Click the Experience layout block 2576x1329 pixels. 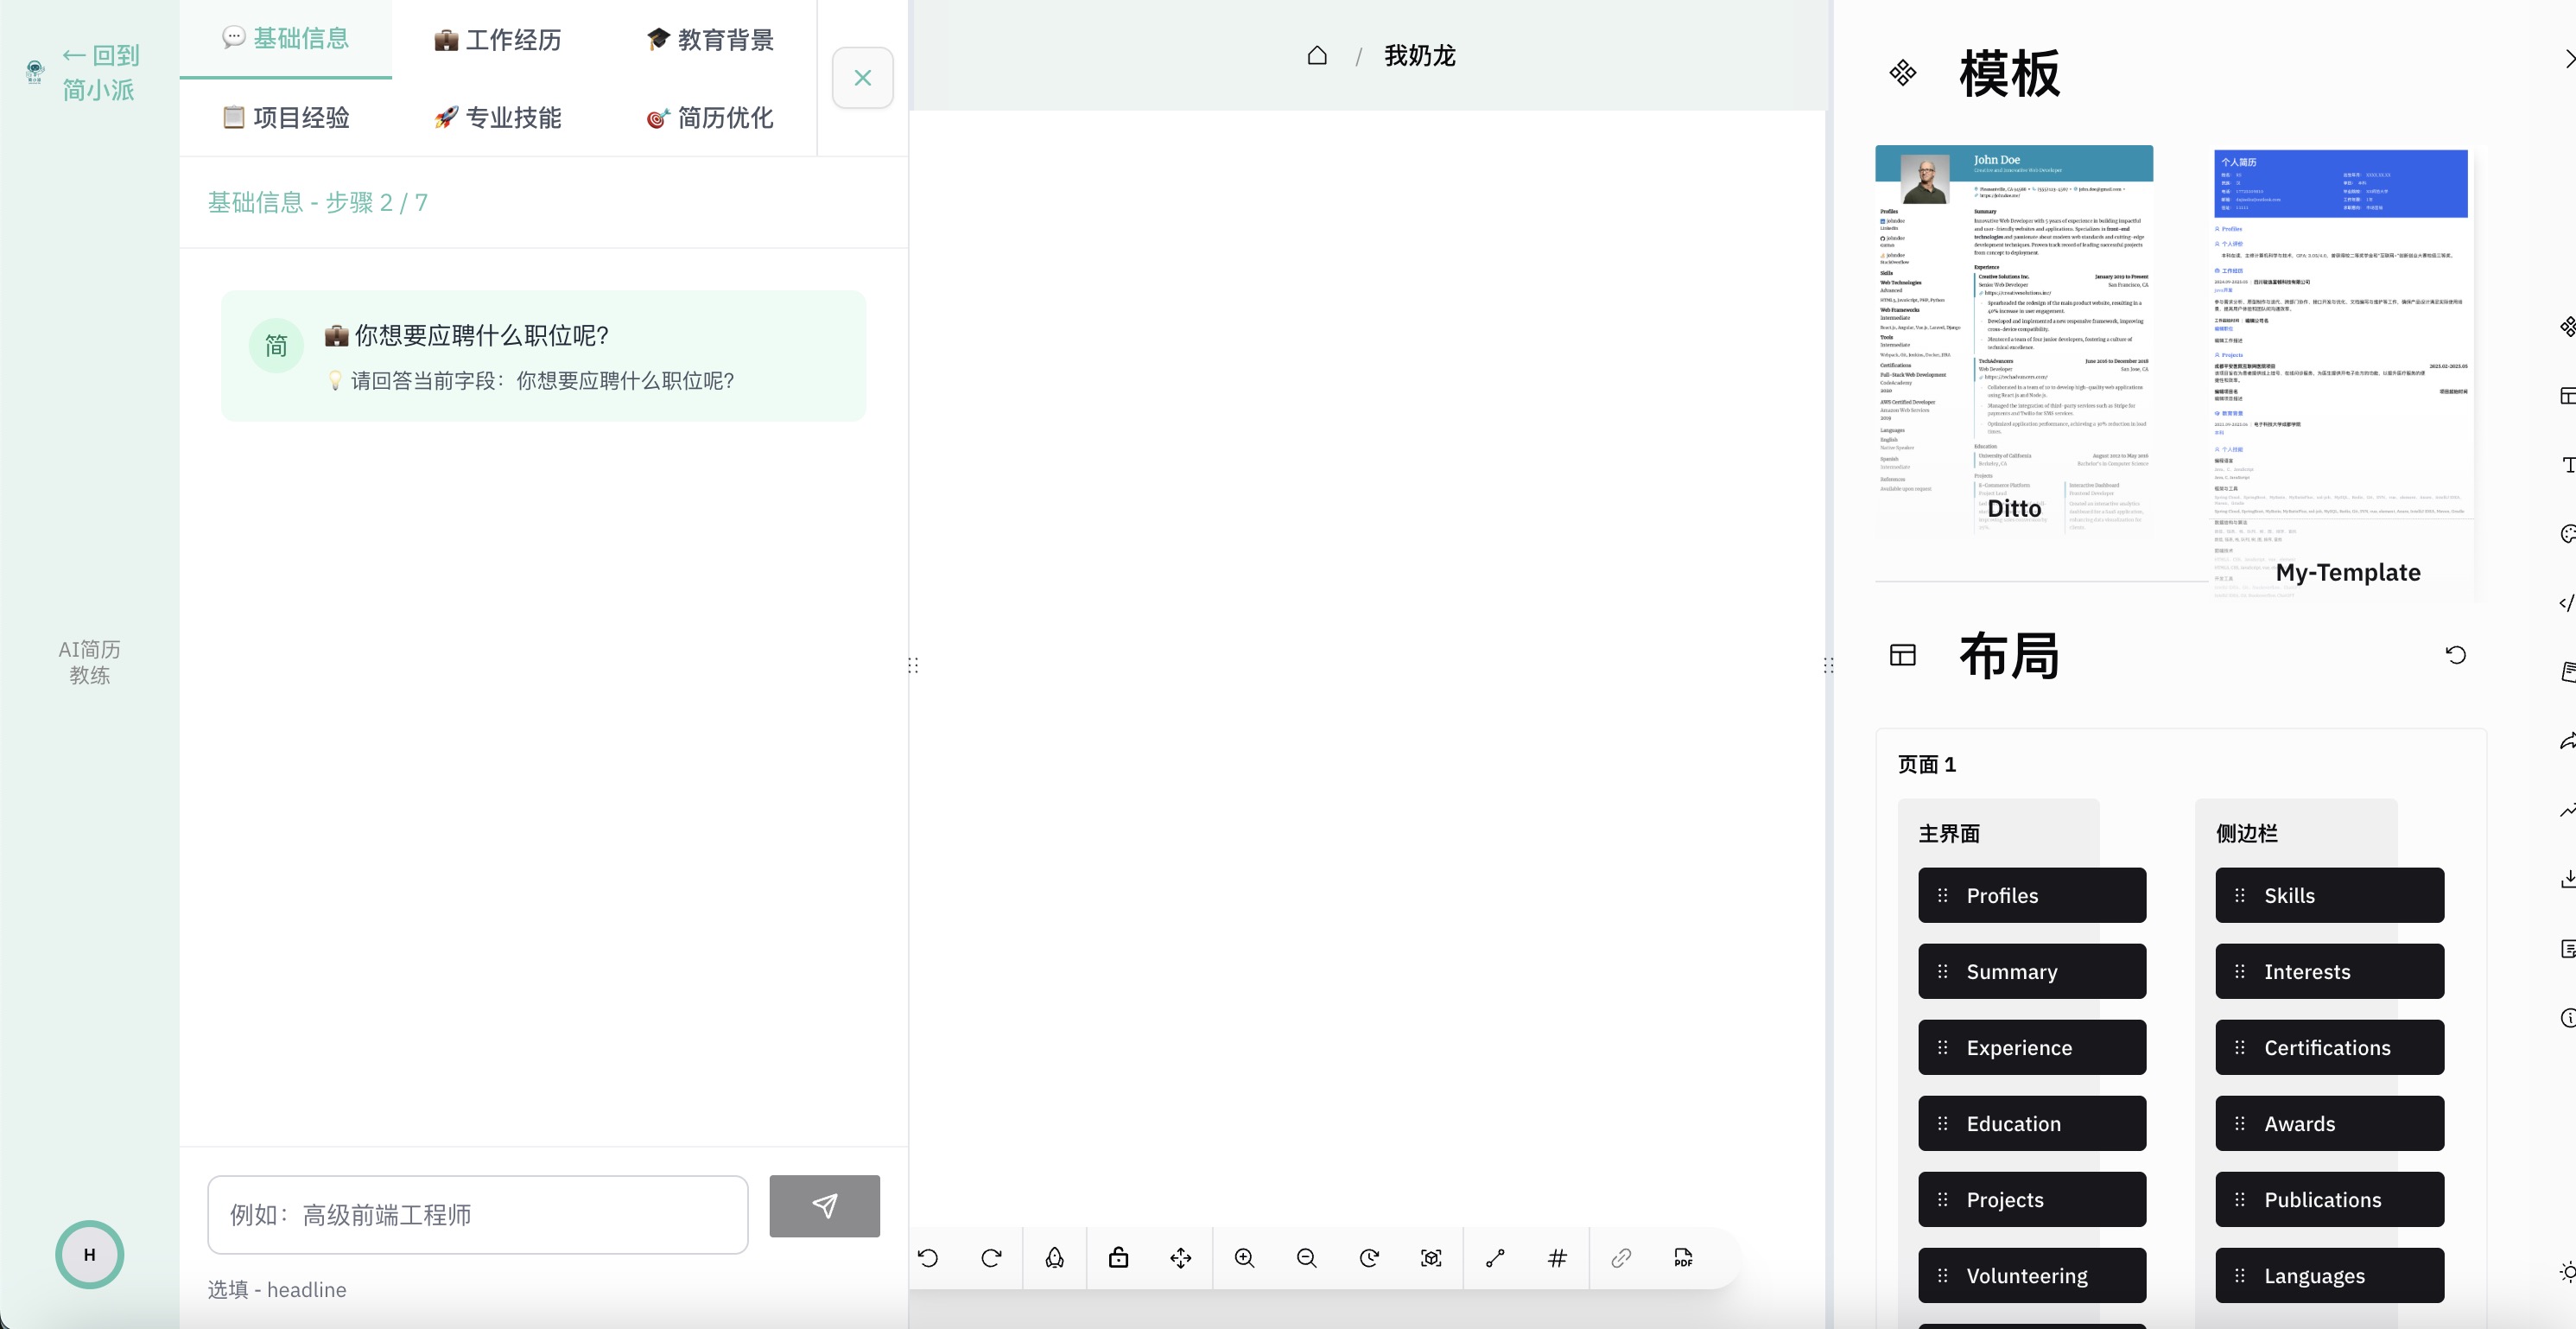(2032, 1047)
